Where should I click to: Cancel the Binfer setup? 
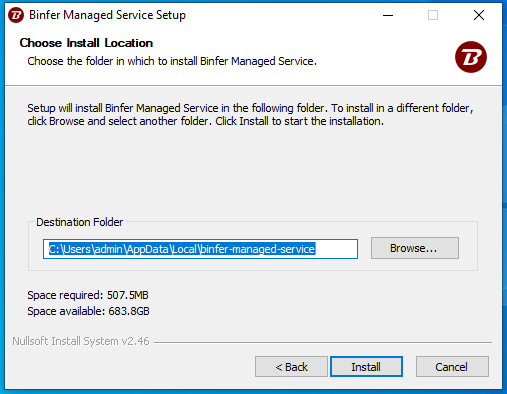tap(452, 367)
